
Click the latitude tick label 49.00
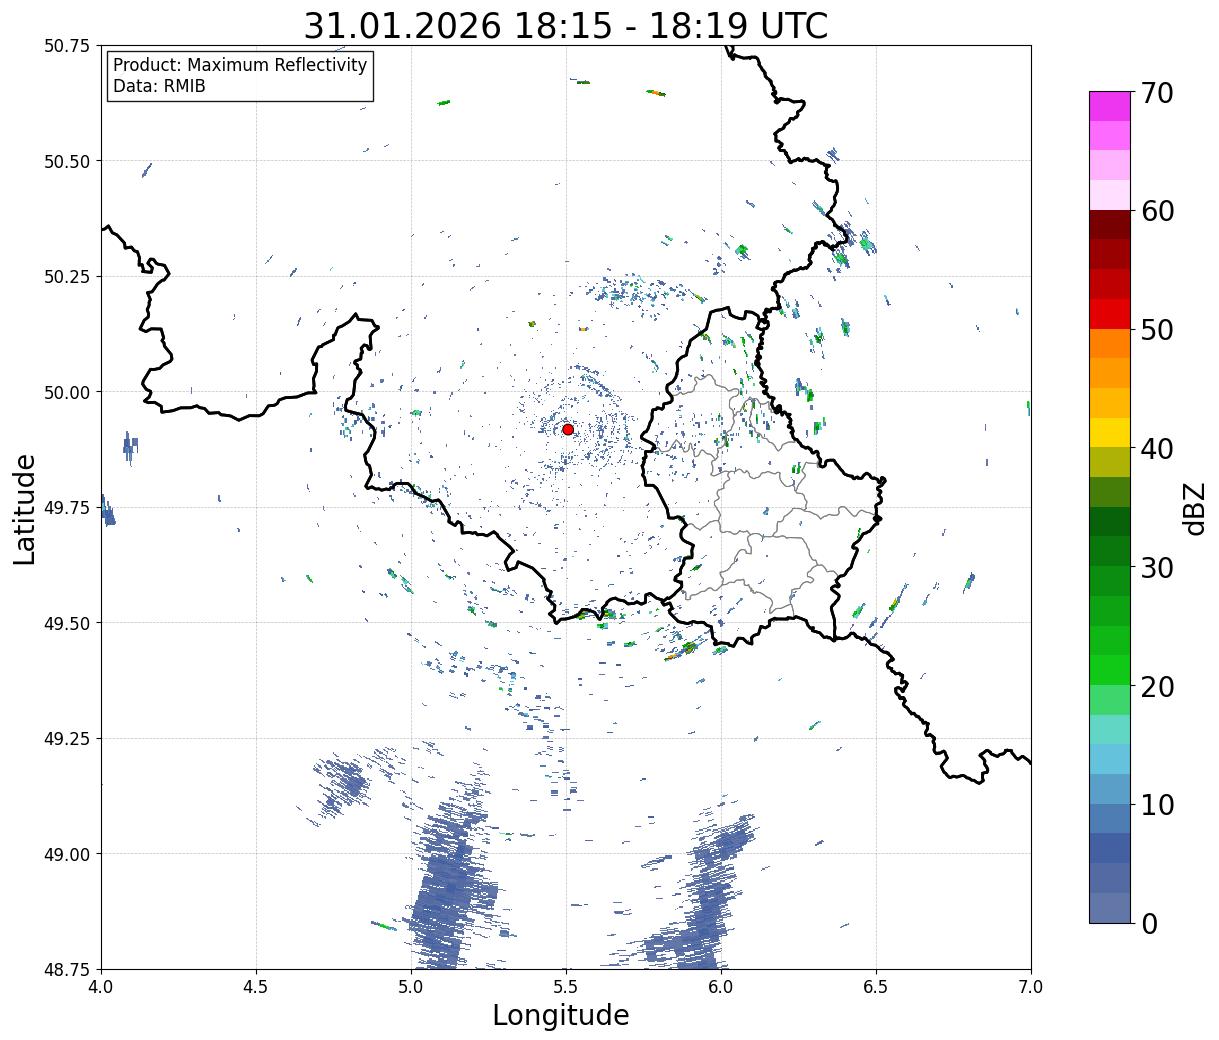[x=67, y=854]
